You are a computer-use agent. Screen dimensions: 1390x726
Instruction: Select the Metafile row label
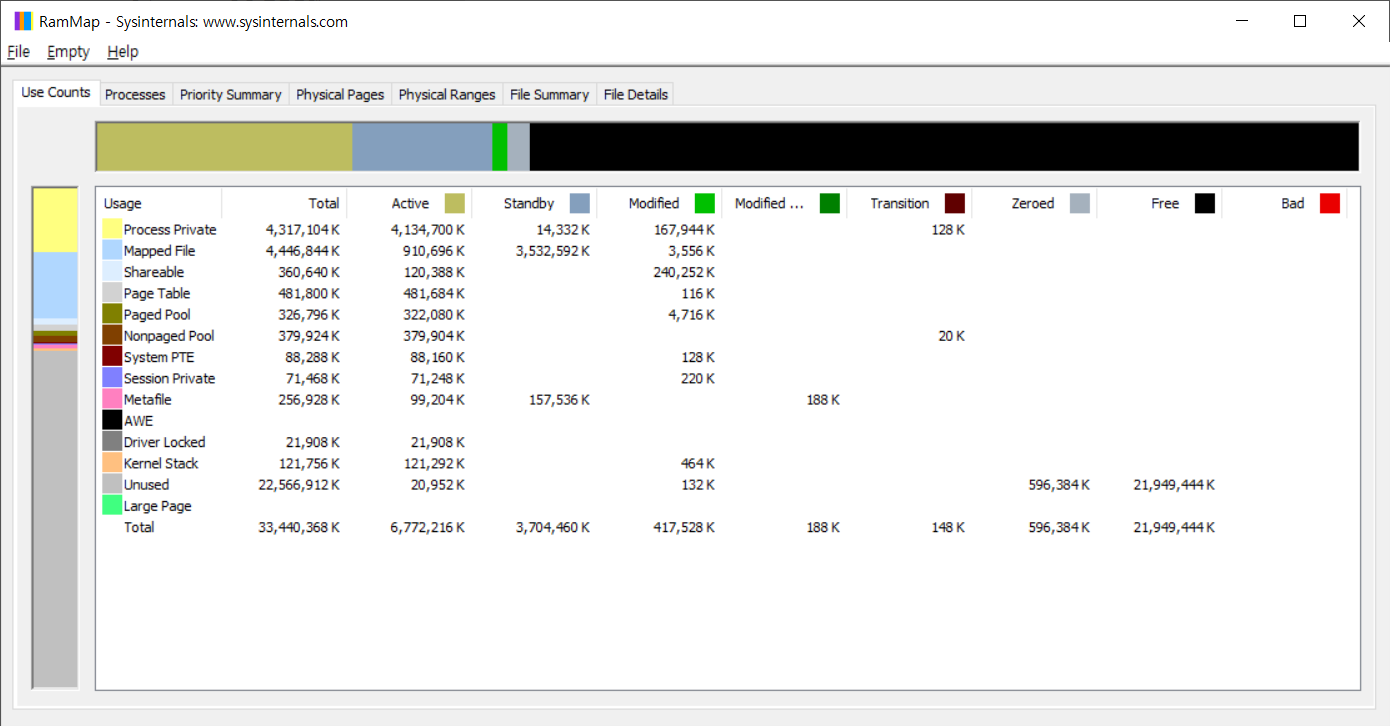pos(148,399)
